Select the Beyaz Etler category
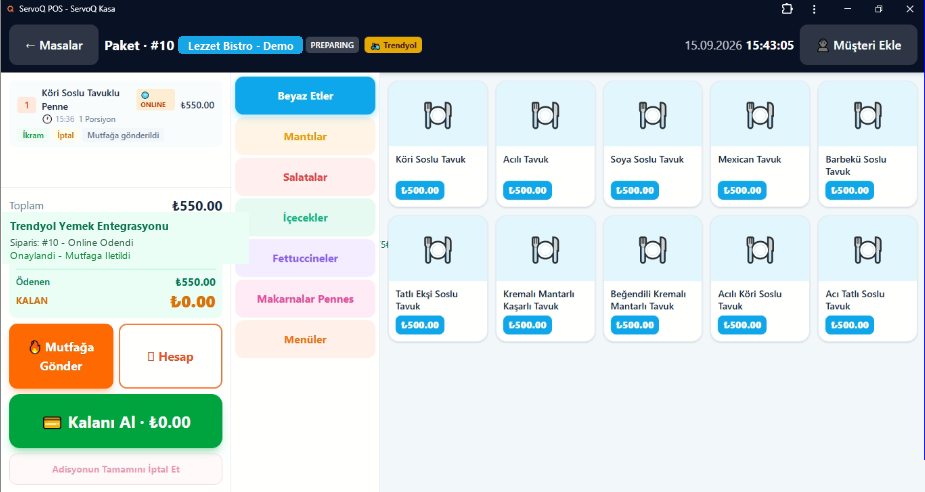The height and width of the screenshot is (492, 925). 305,96
